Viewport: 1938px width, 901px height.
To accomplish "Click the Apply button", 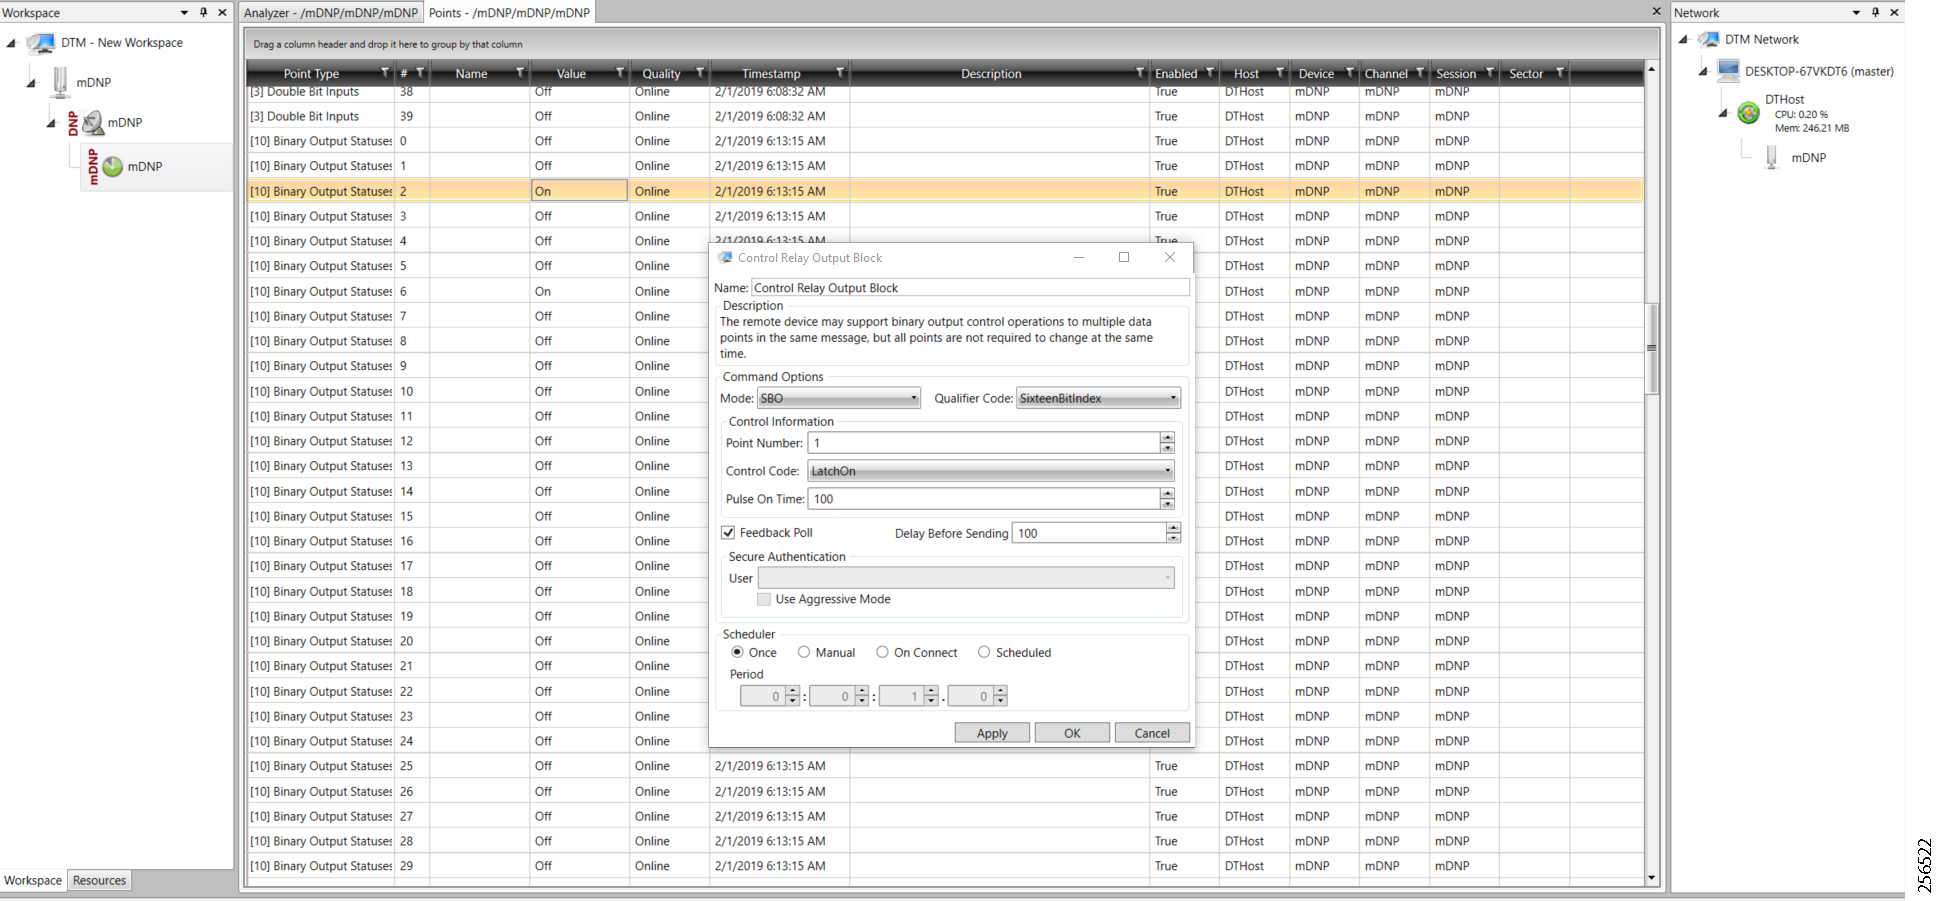I will pos(992,733).
